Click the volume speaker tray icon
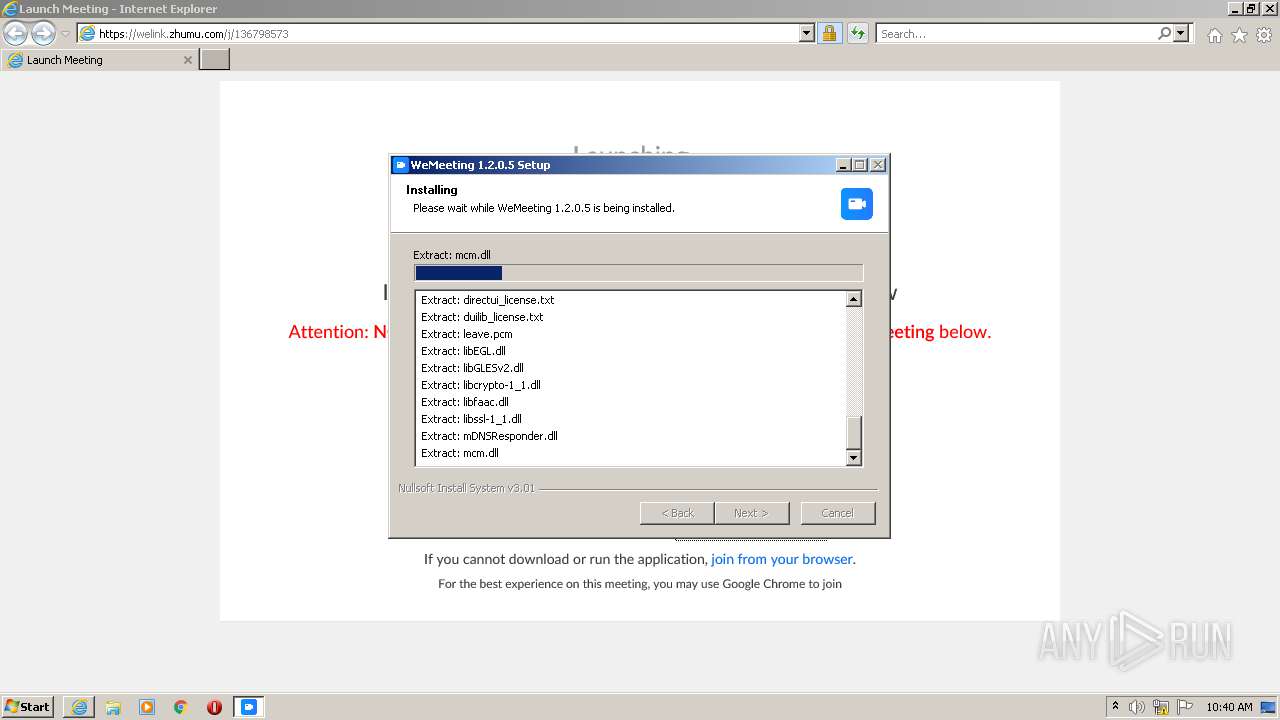Image resolution: width=1280 pixels, height=720 pixels. pos(1137,707)
